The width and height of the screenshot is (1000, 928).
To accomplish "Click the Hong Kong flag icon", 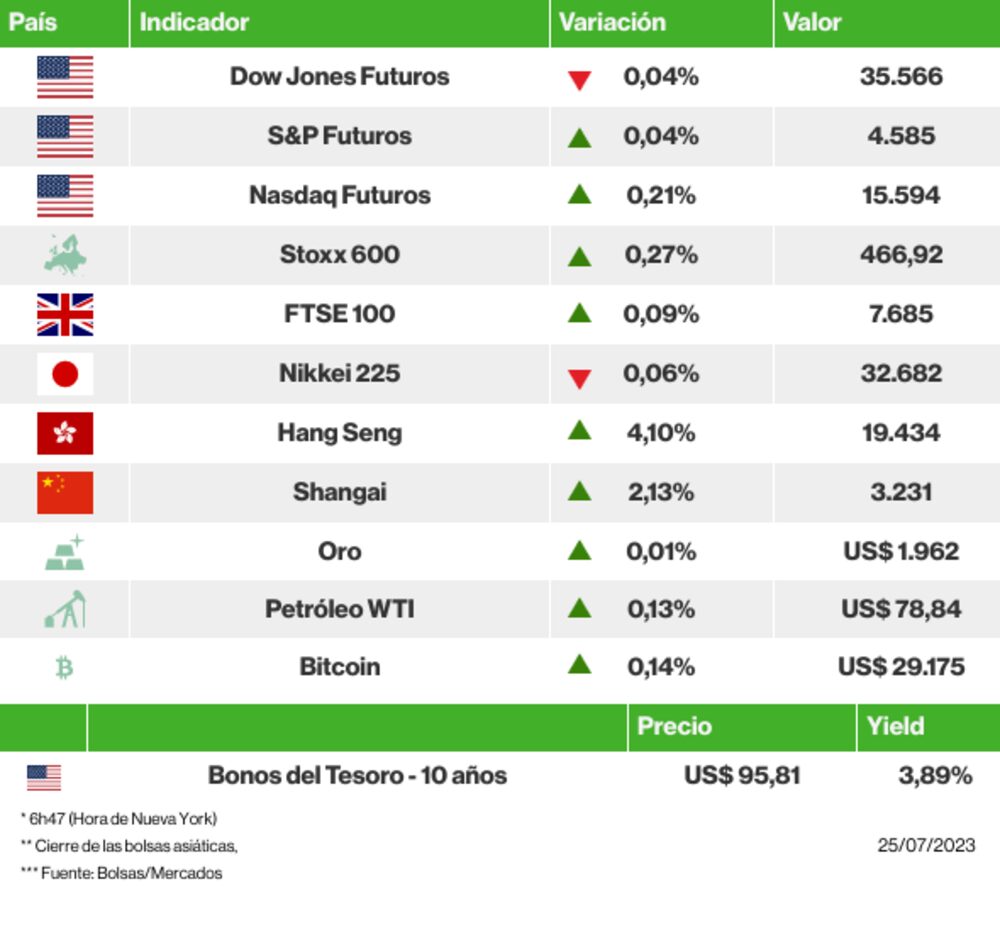I will 65,433.
